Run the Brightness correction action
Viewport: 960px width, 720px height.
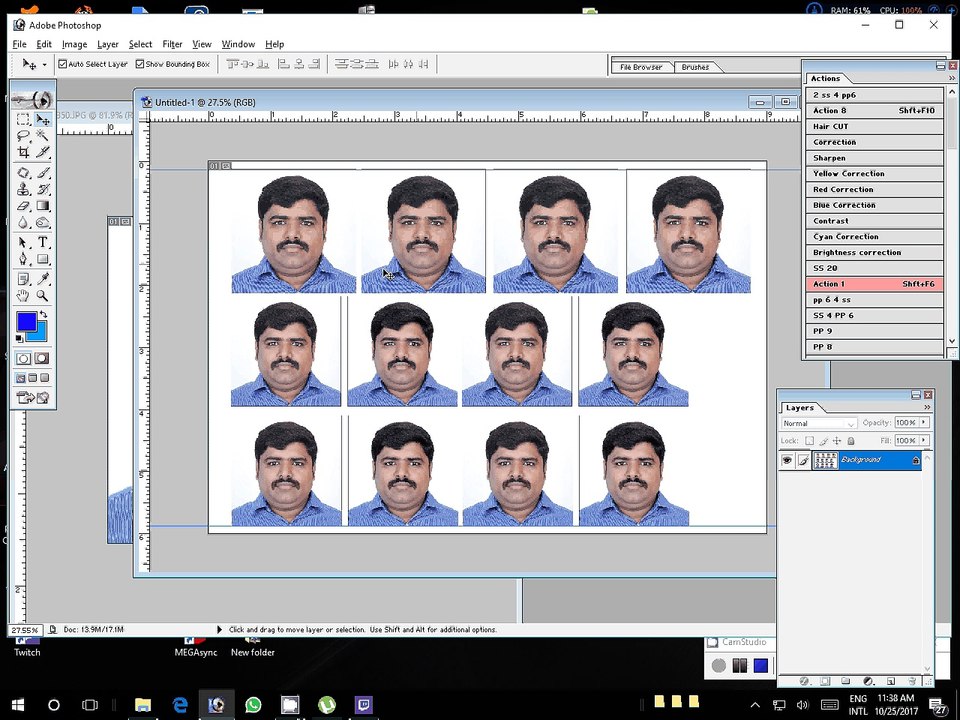(875, 252)
